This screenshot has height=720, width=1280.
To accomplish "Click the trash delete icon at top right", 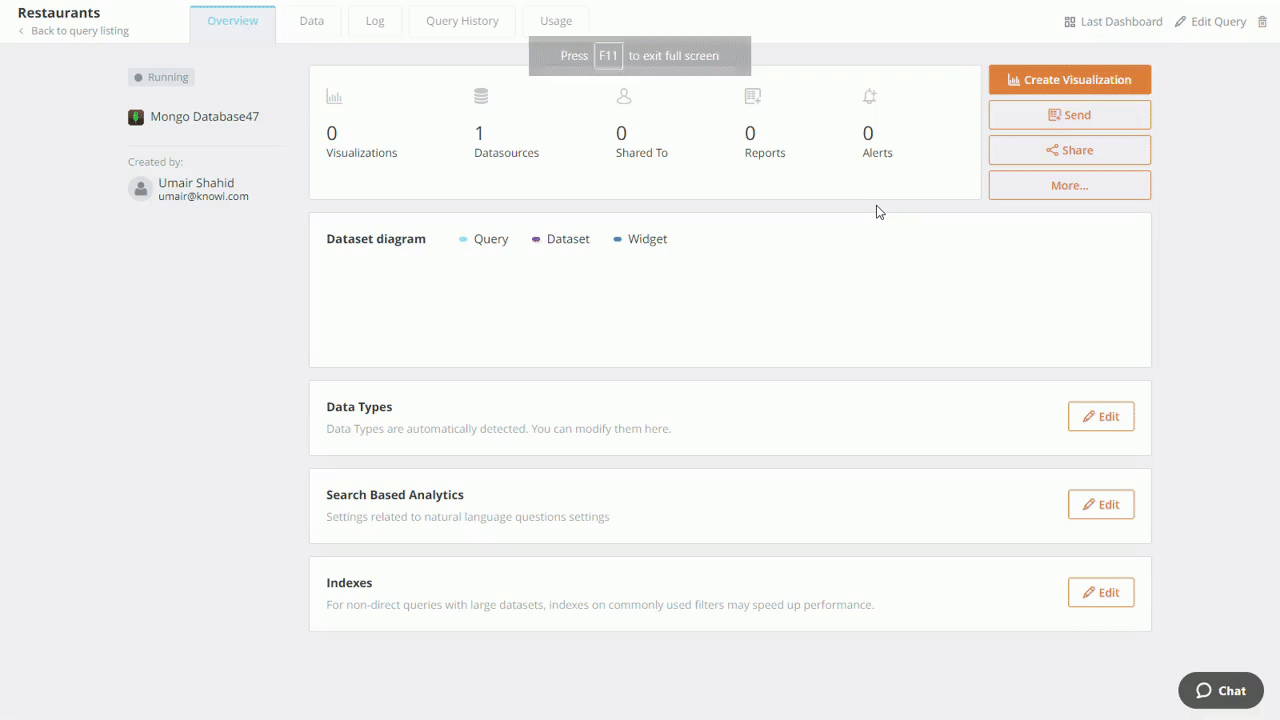I will coord(1262,22).
